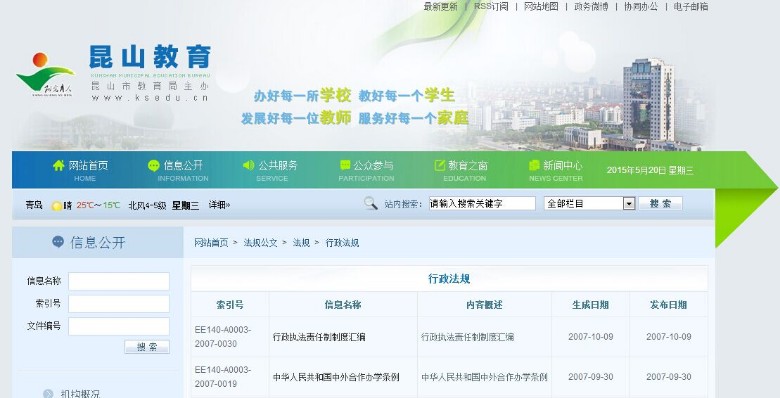This screenshot has height=398, width=780.
Task: Click the Kunshan Education logo emblem
Action: click(45, 74)
